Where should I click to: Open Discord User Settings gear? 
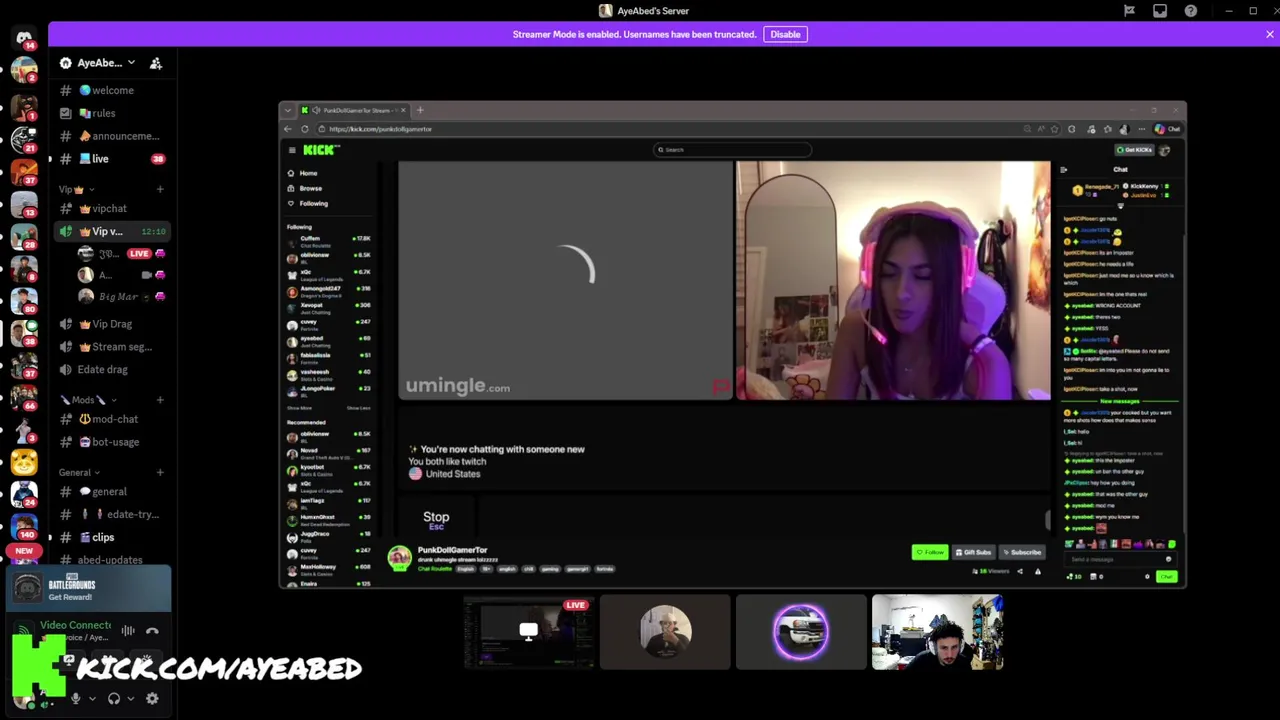[x=152, y=699]
